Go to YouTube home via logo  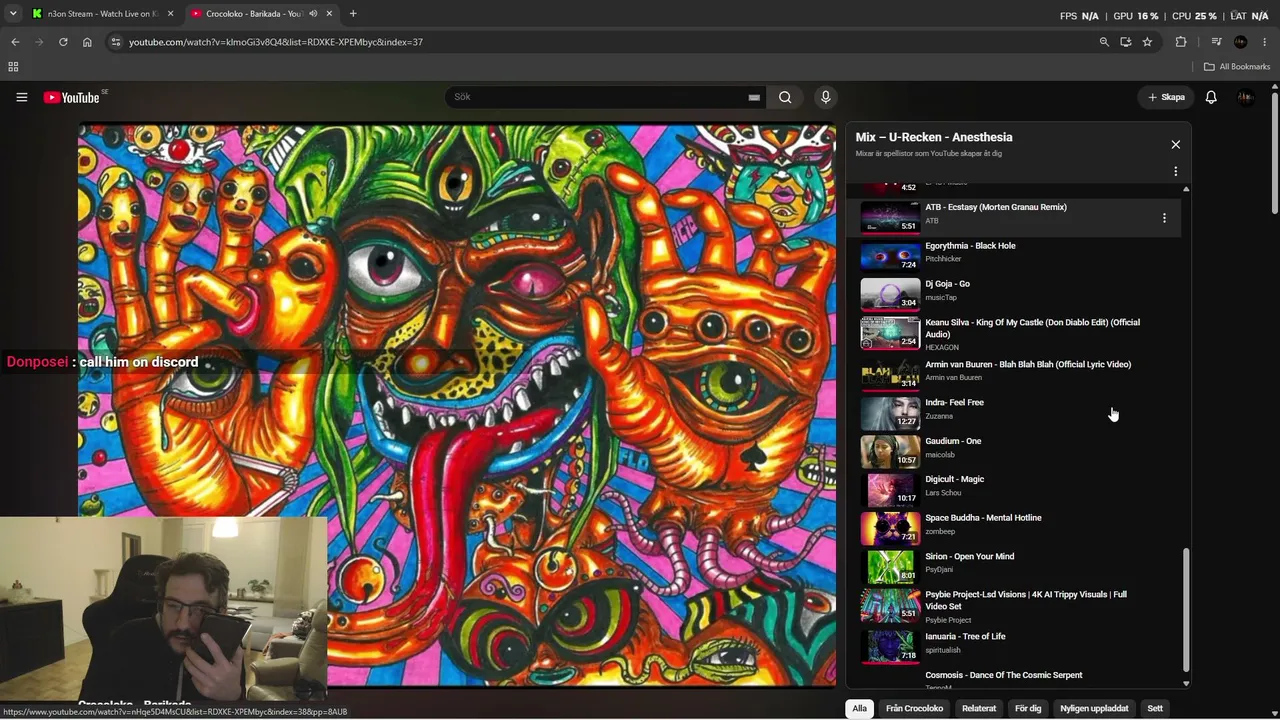72,97
